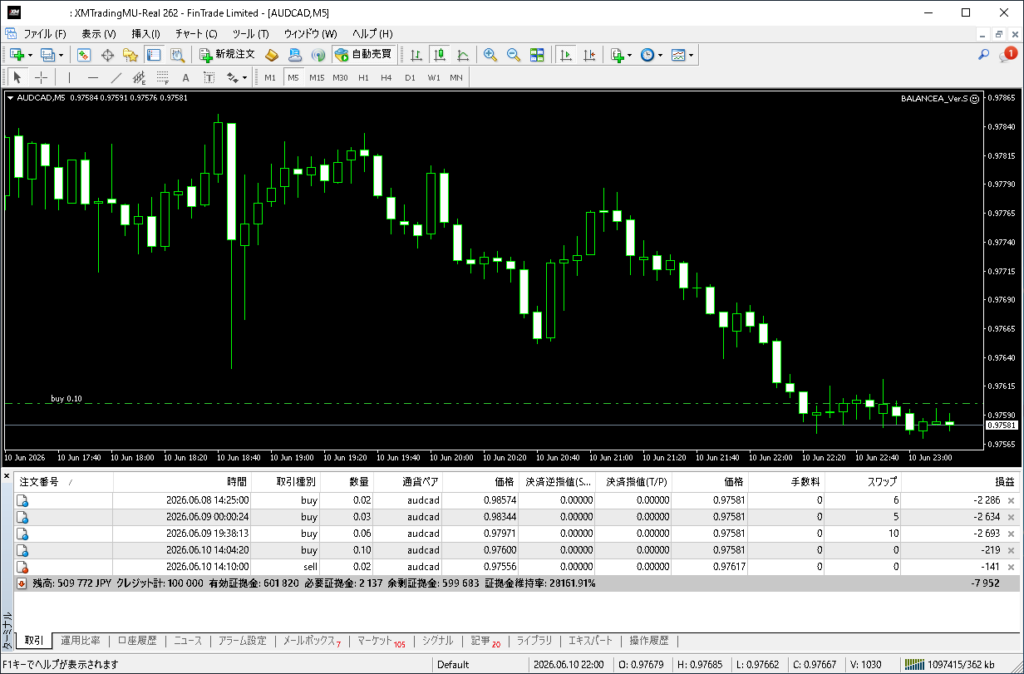This screenshot has width=1024, height=674.
Task: Click the red account icon on the balance row
Action: pos(22,583)
